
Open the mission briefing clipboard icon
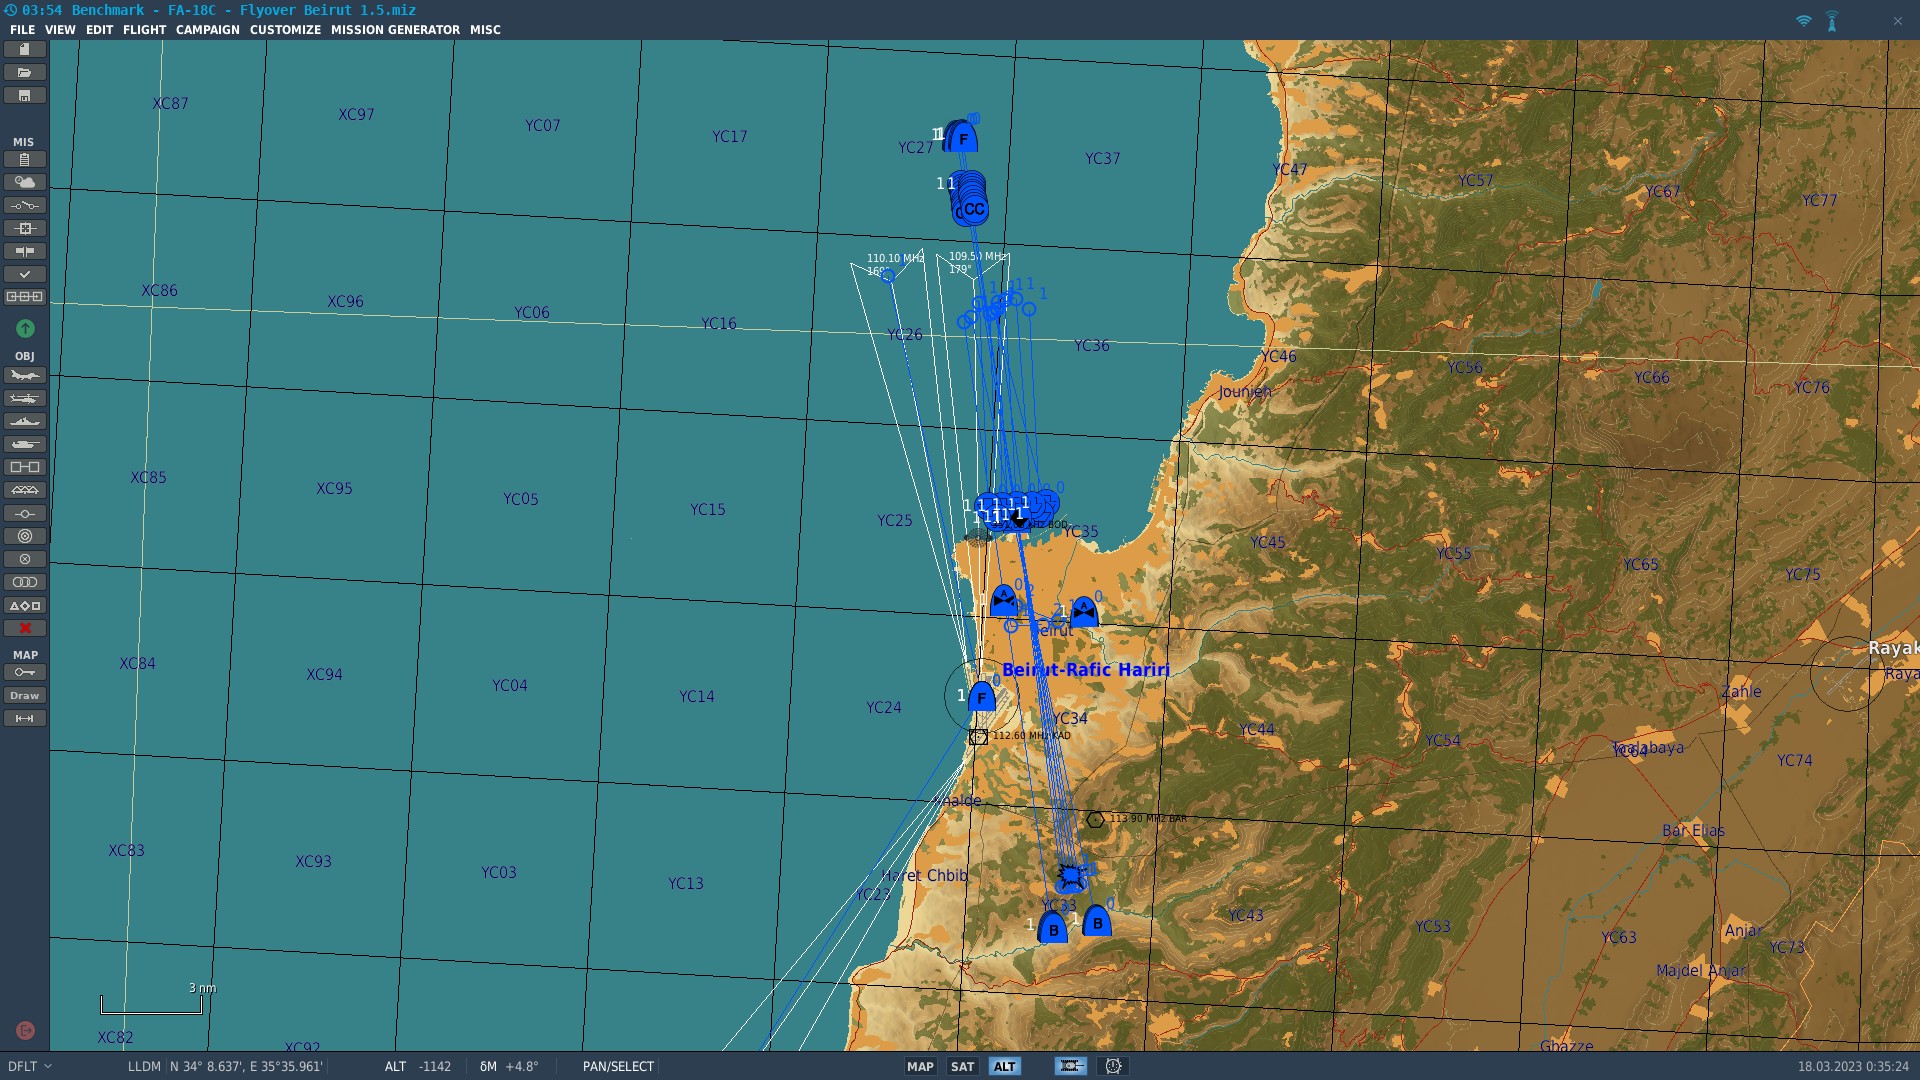(x=25, y=160)
